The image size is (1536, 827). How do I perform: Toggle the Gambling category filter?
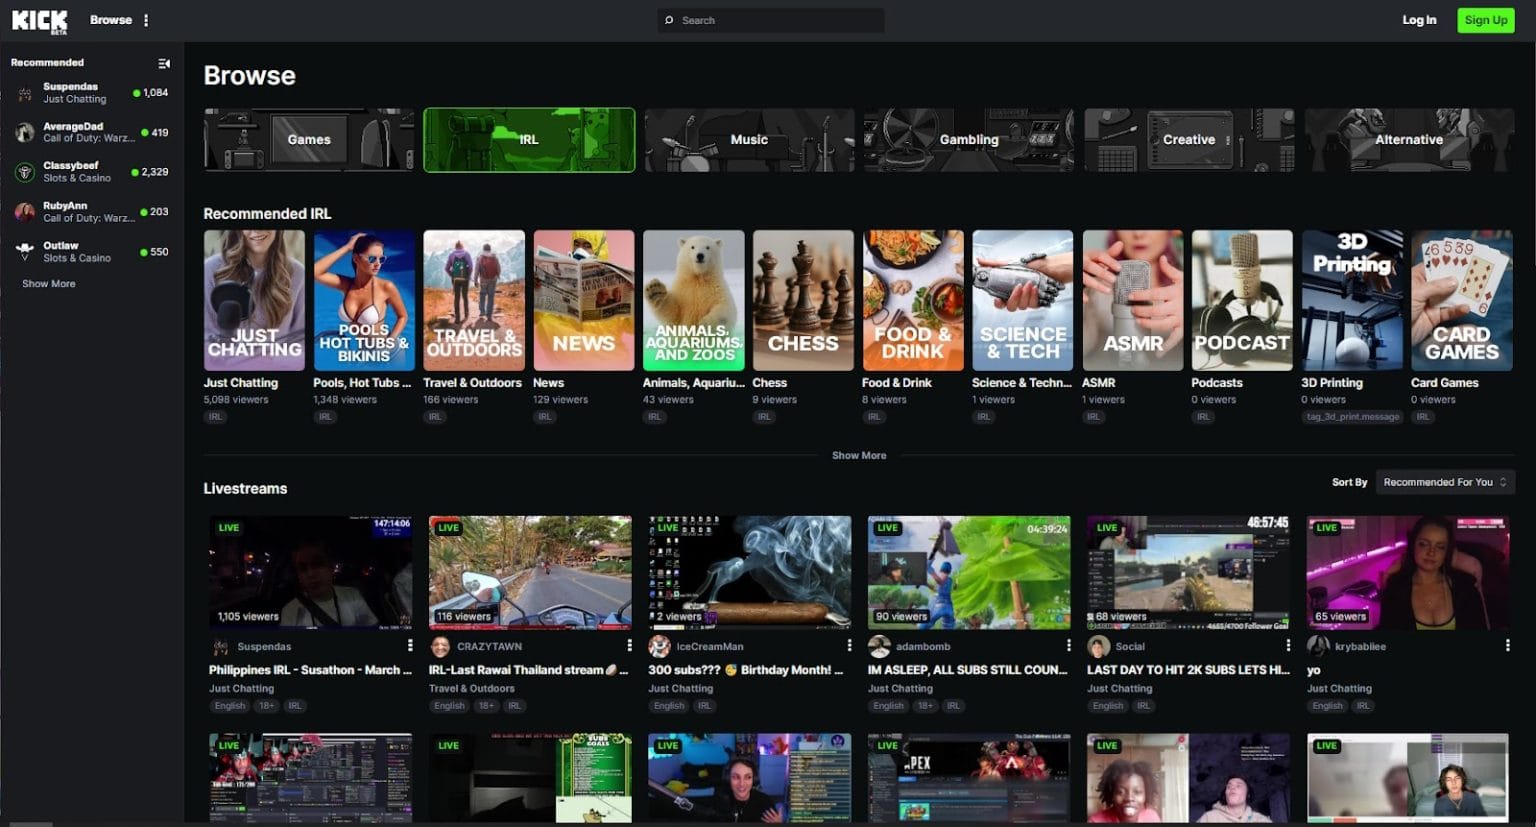point(968,139)
